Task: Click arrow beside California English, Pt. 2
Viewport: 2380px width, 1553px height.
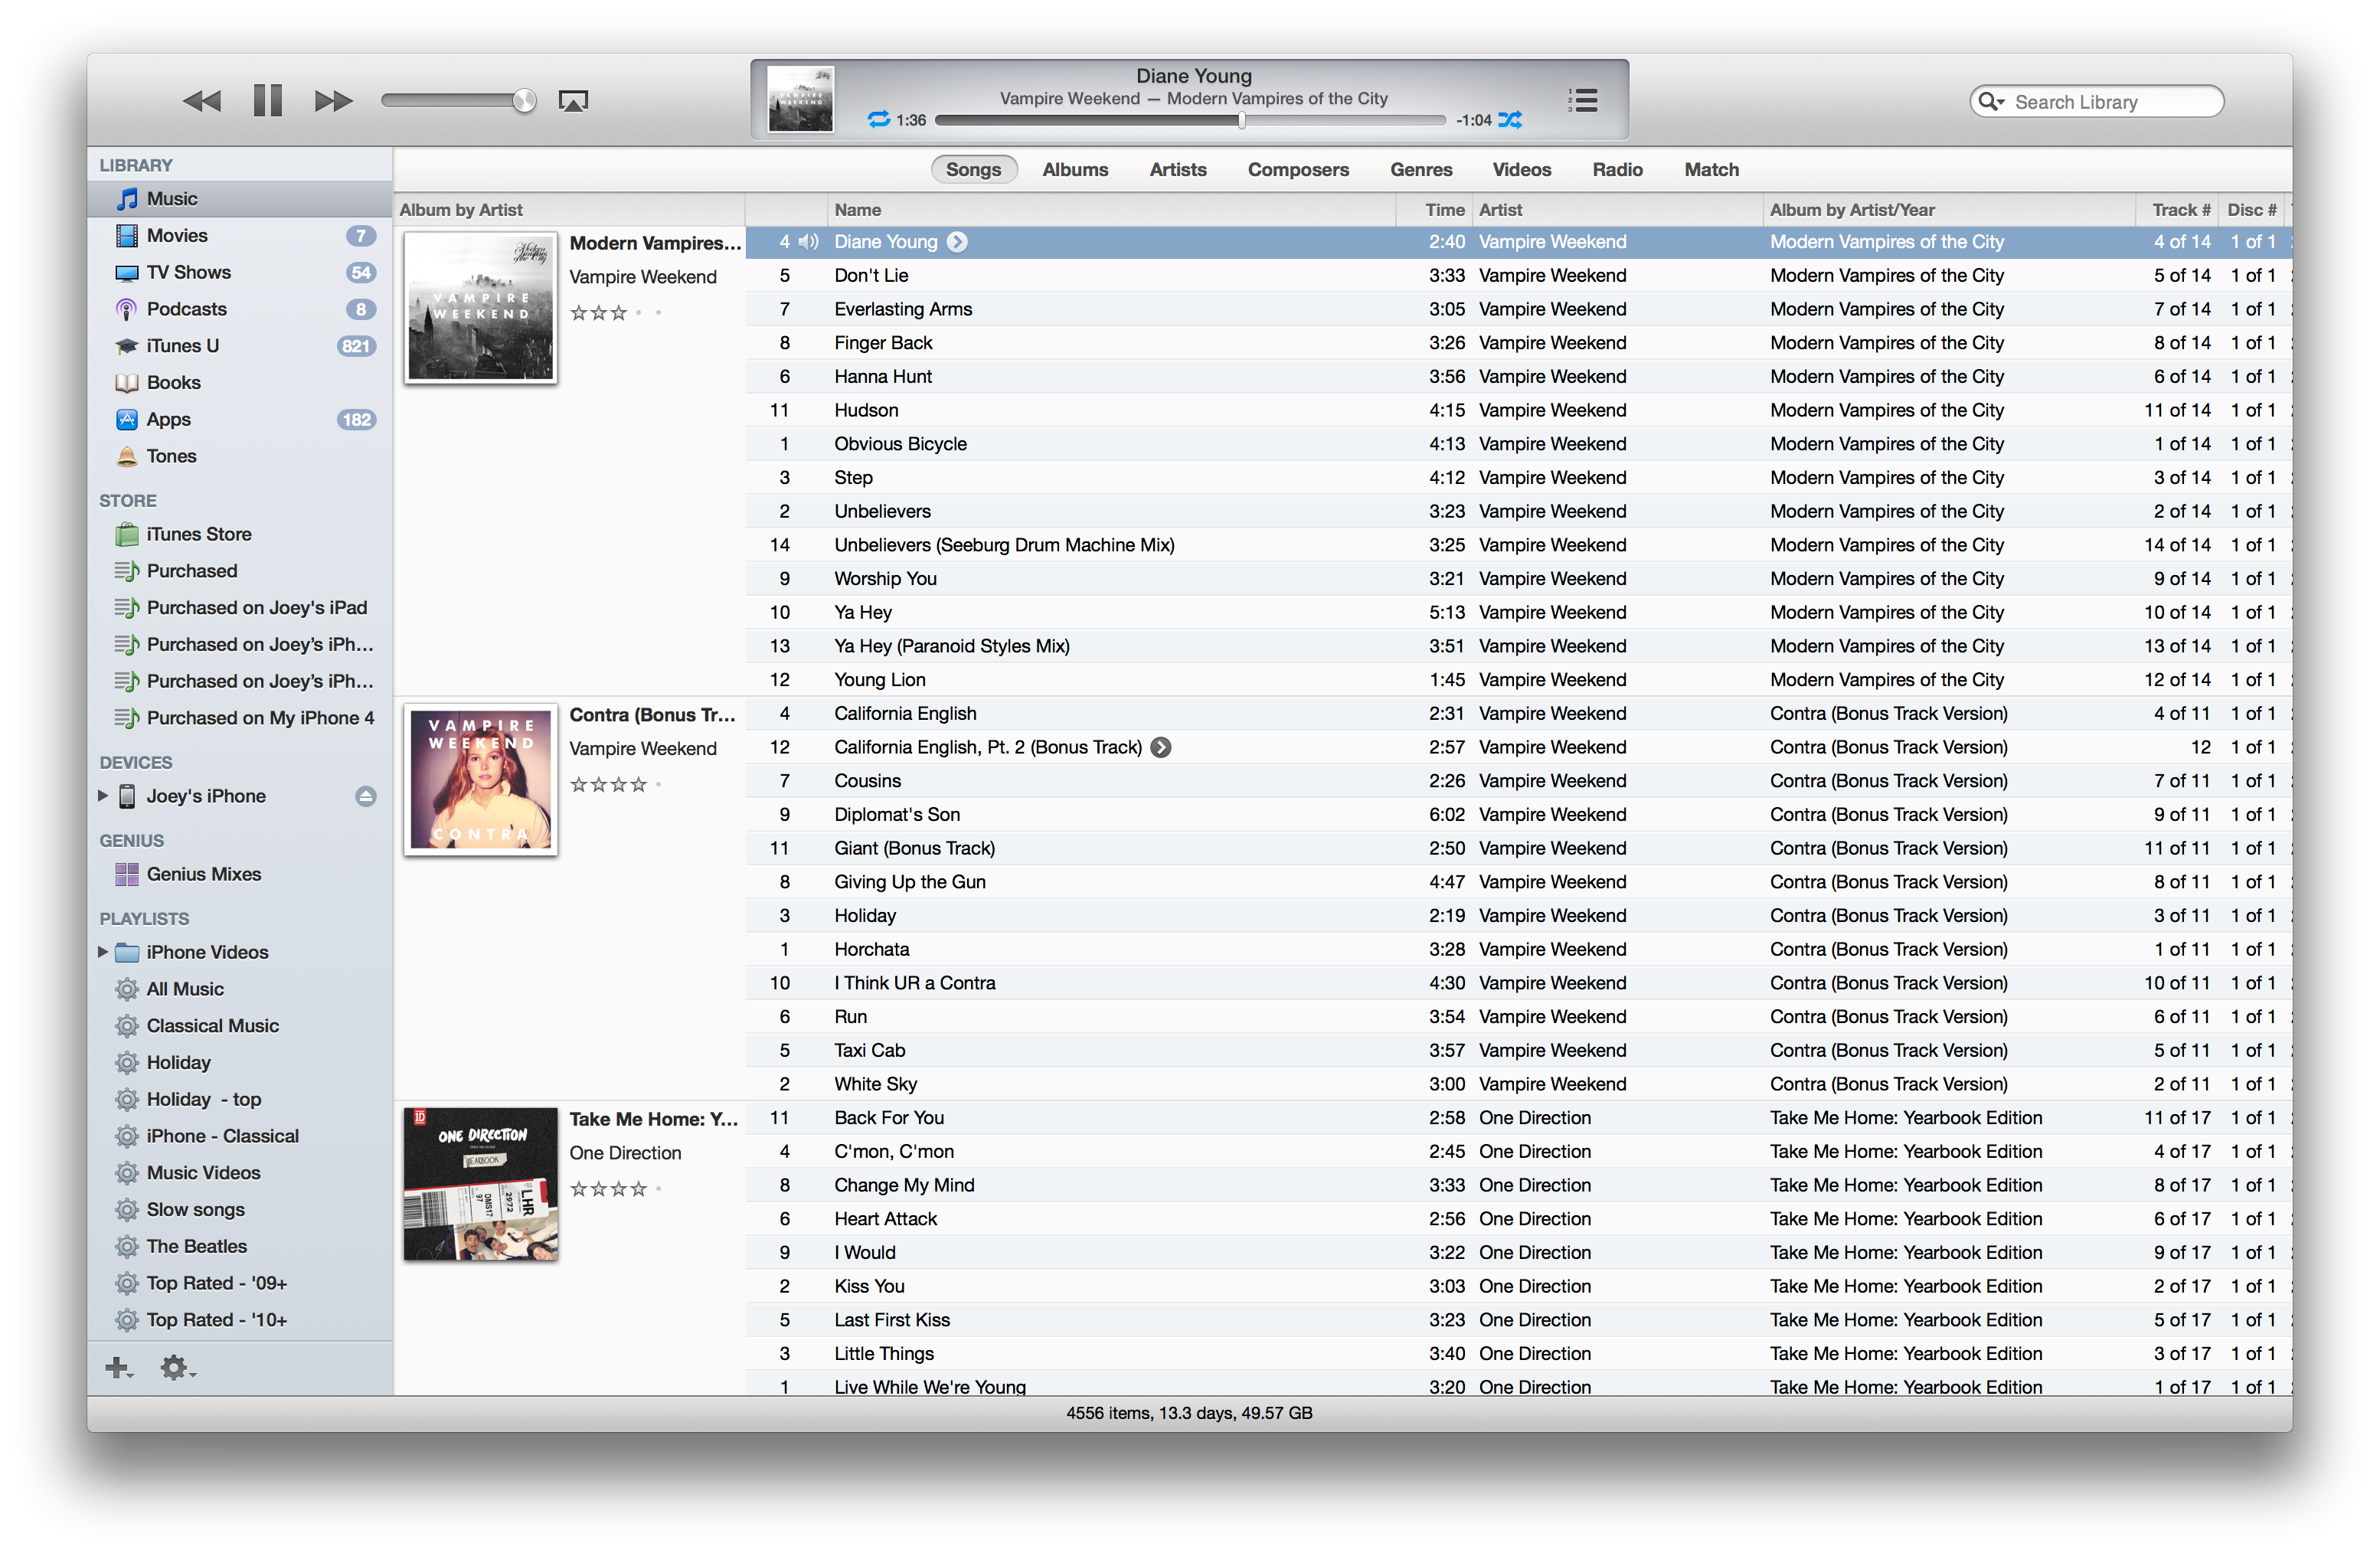Action: (1160, 748)
